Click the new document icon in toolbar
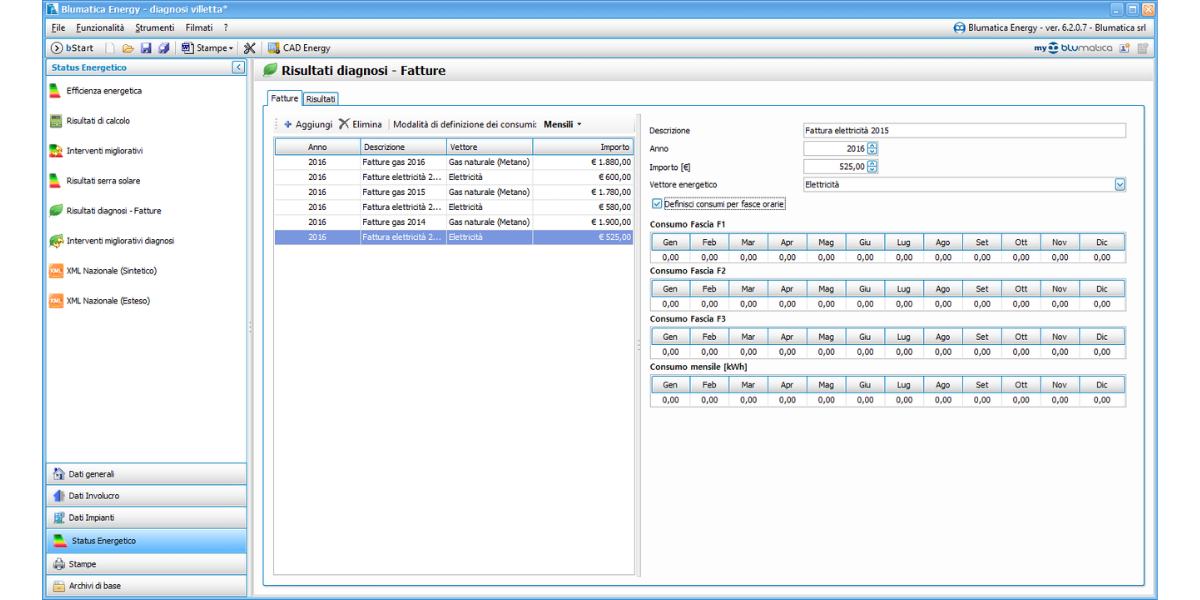The height and width of the screenshot is (600, 1200). pyautogui.click(x=111, y=48)
